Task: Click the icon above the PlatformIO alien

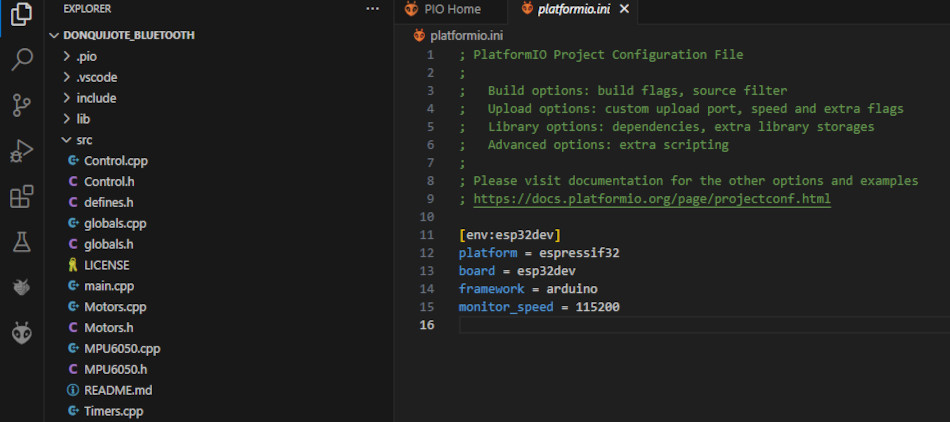Action: (21, 288)
